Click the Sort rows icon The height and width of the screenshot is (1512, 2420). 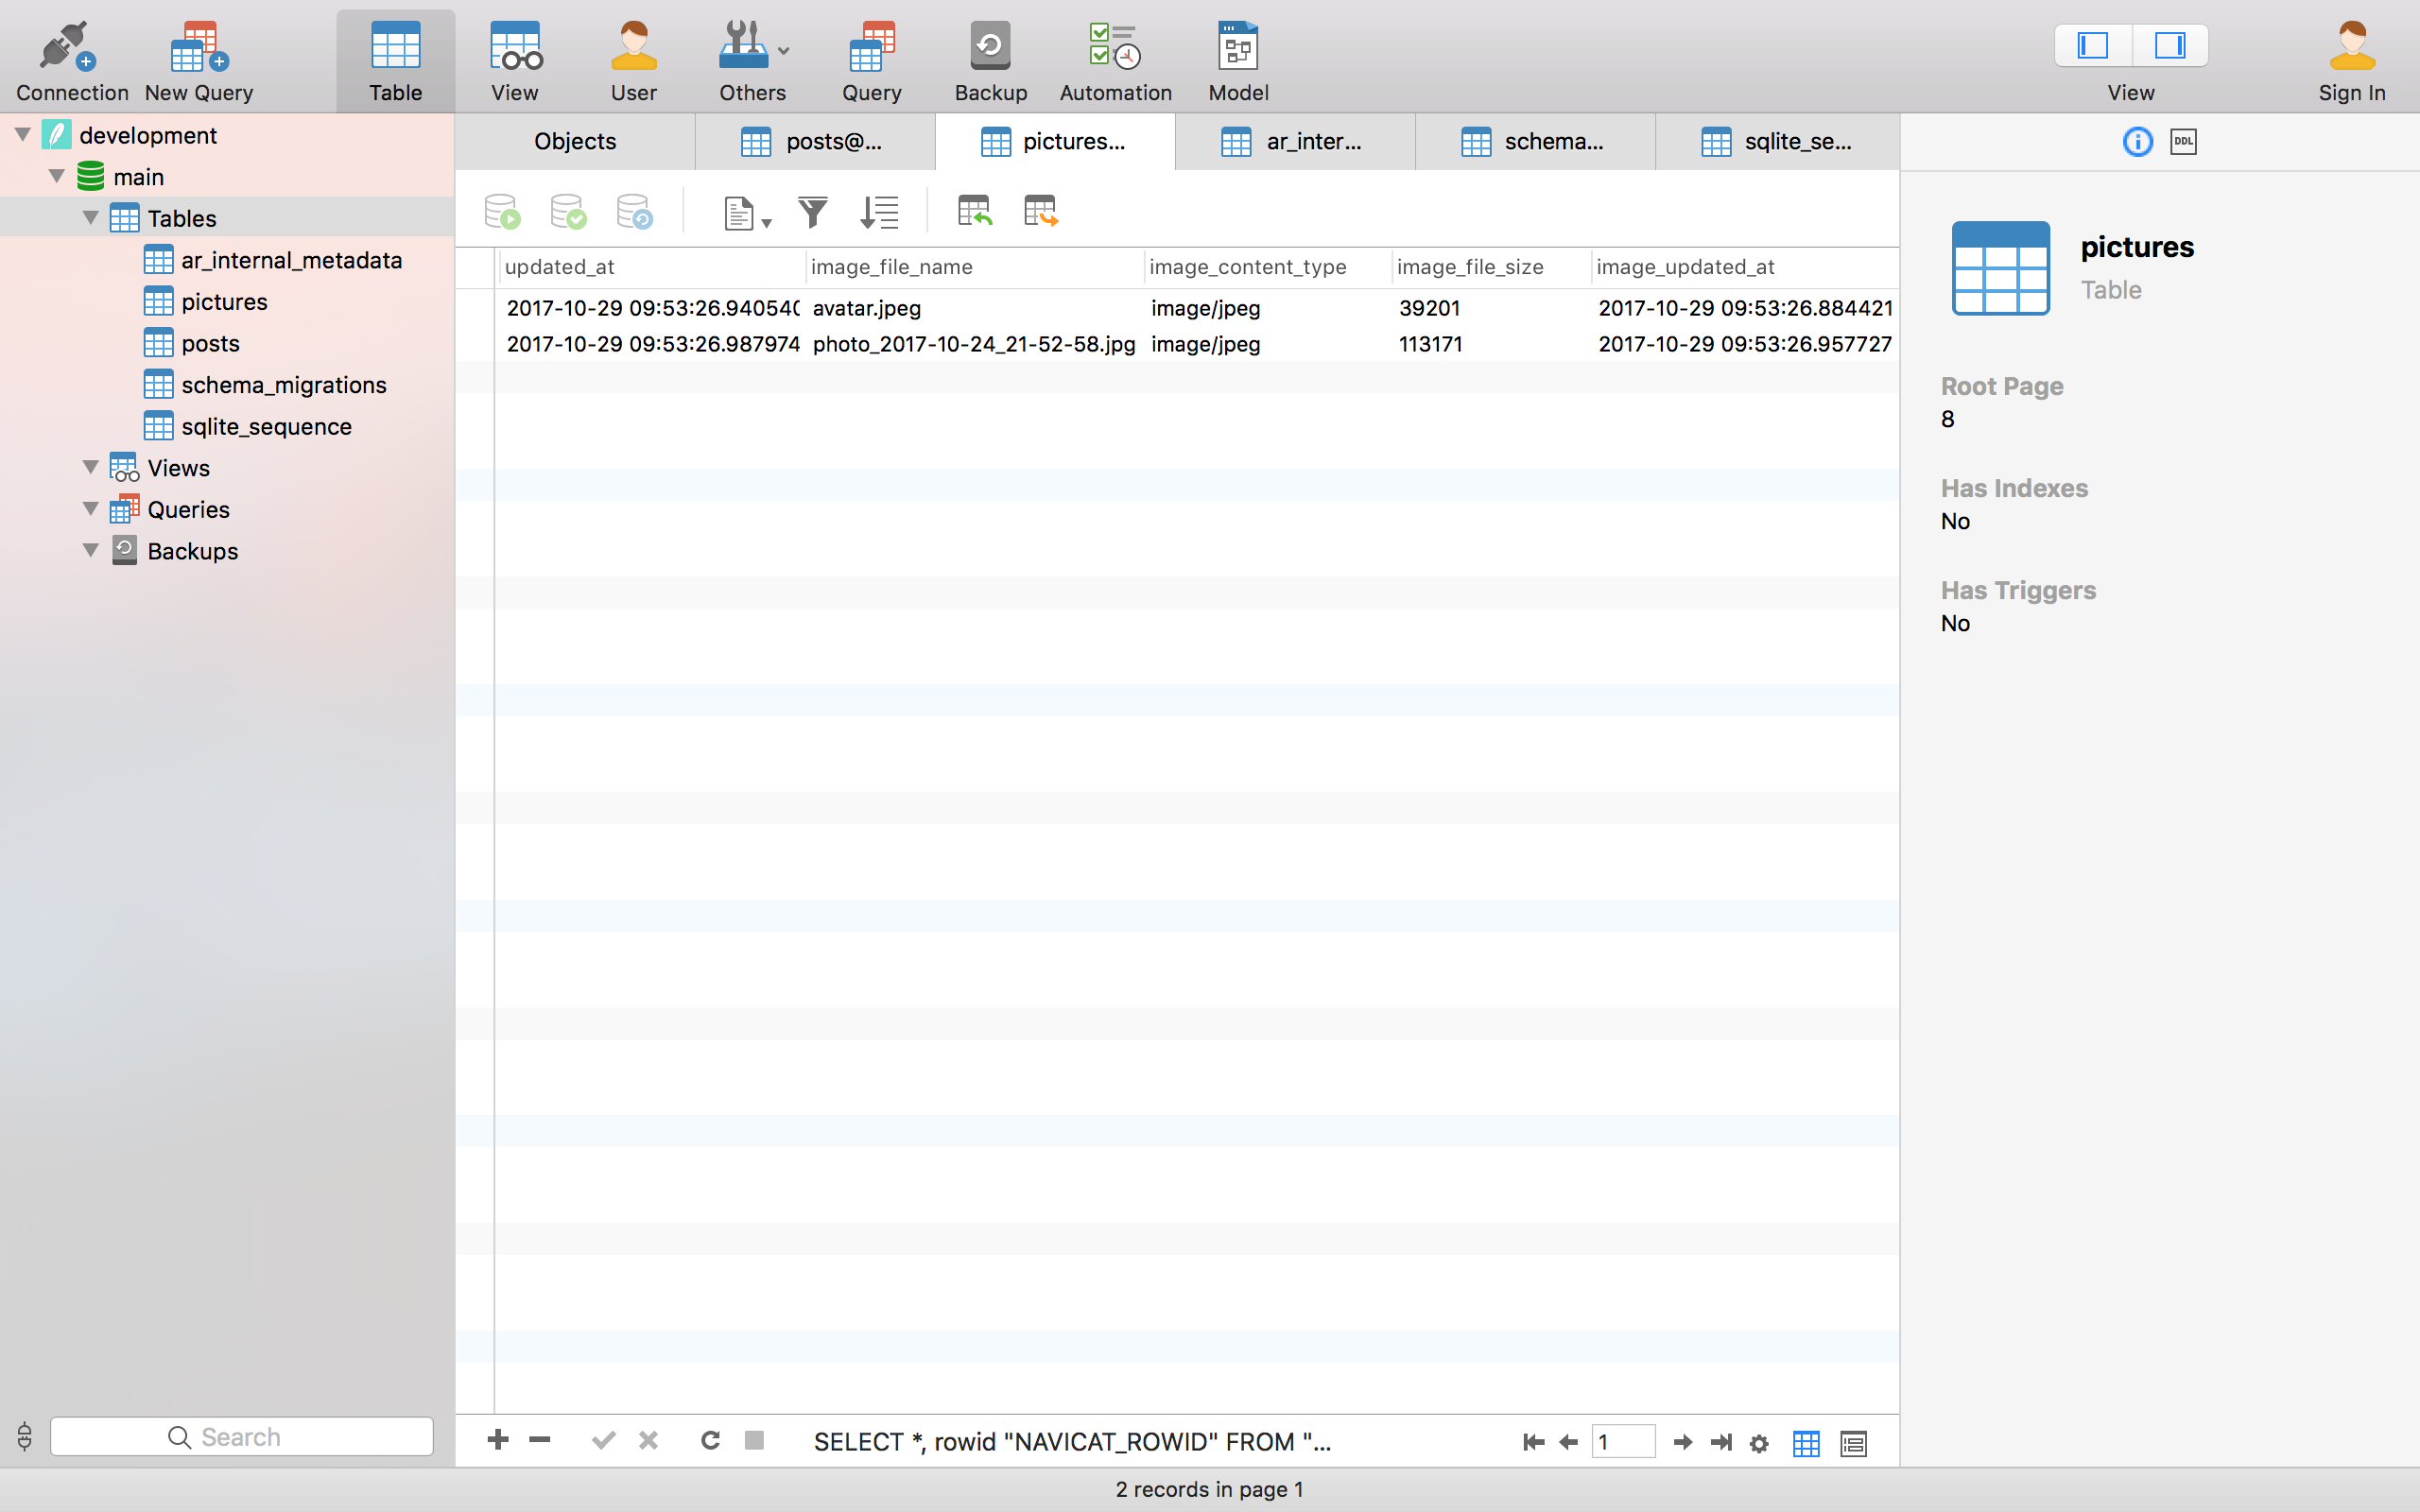click(x=879, y=212)
